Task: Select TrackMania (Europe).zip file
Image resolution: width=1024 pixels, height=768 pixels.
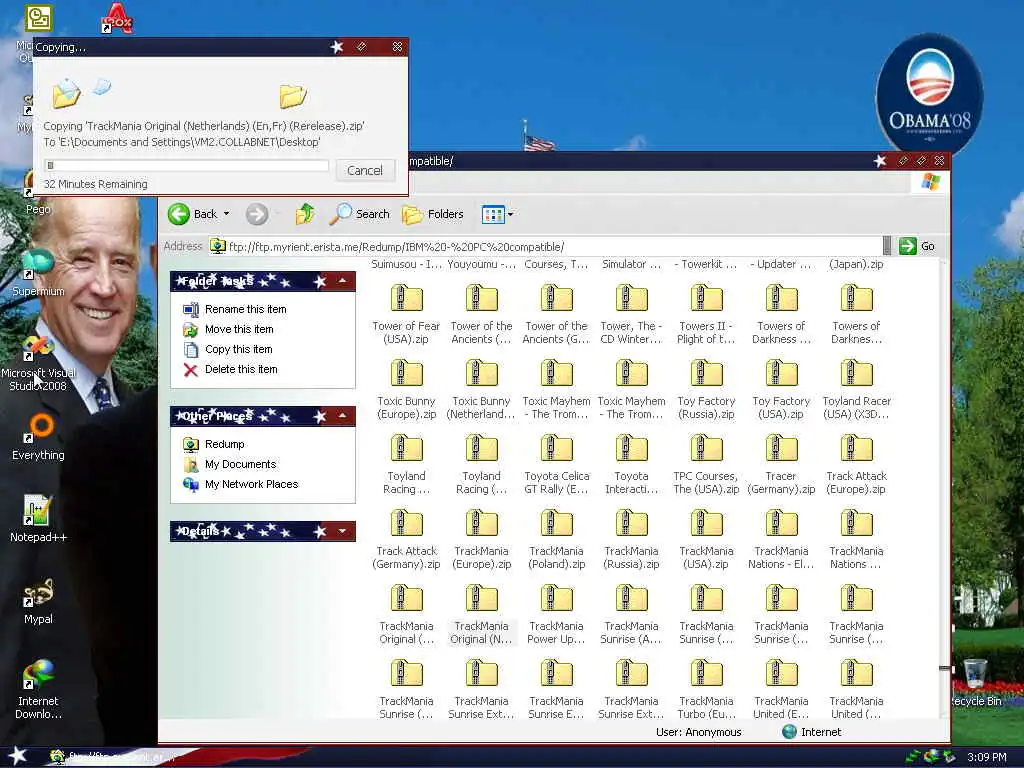Action: [x=481, y=540]
